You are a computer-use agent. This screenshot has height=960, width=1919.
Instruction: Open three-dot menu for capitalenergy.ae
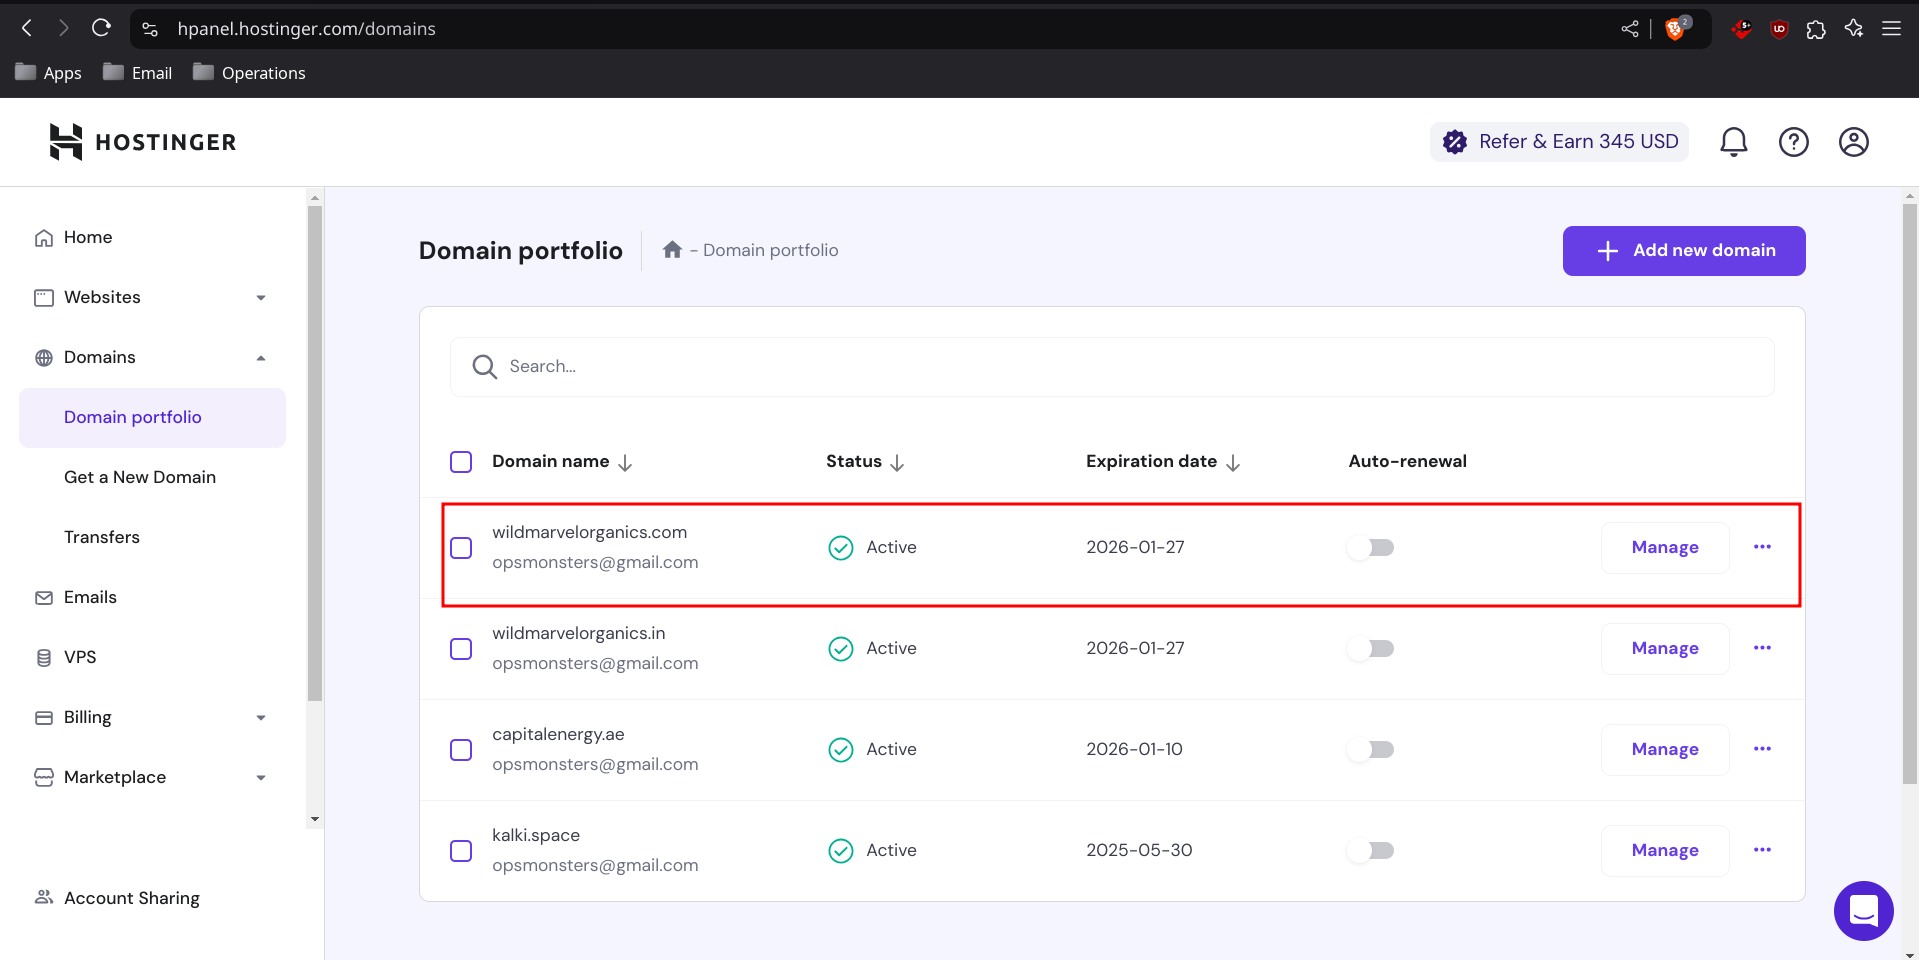tap(1762, 749)
